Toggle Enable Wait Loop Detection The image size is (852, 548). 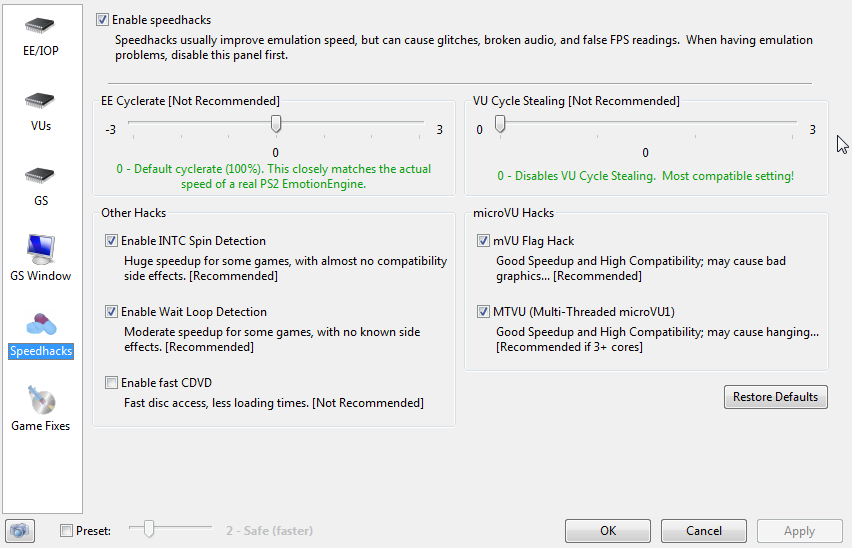pyautogui.click(x=111, y=312)
